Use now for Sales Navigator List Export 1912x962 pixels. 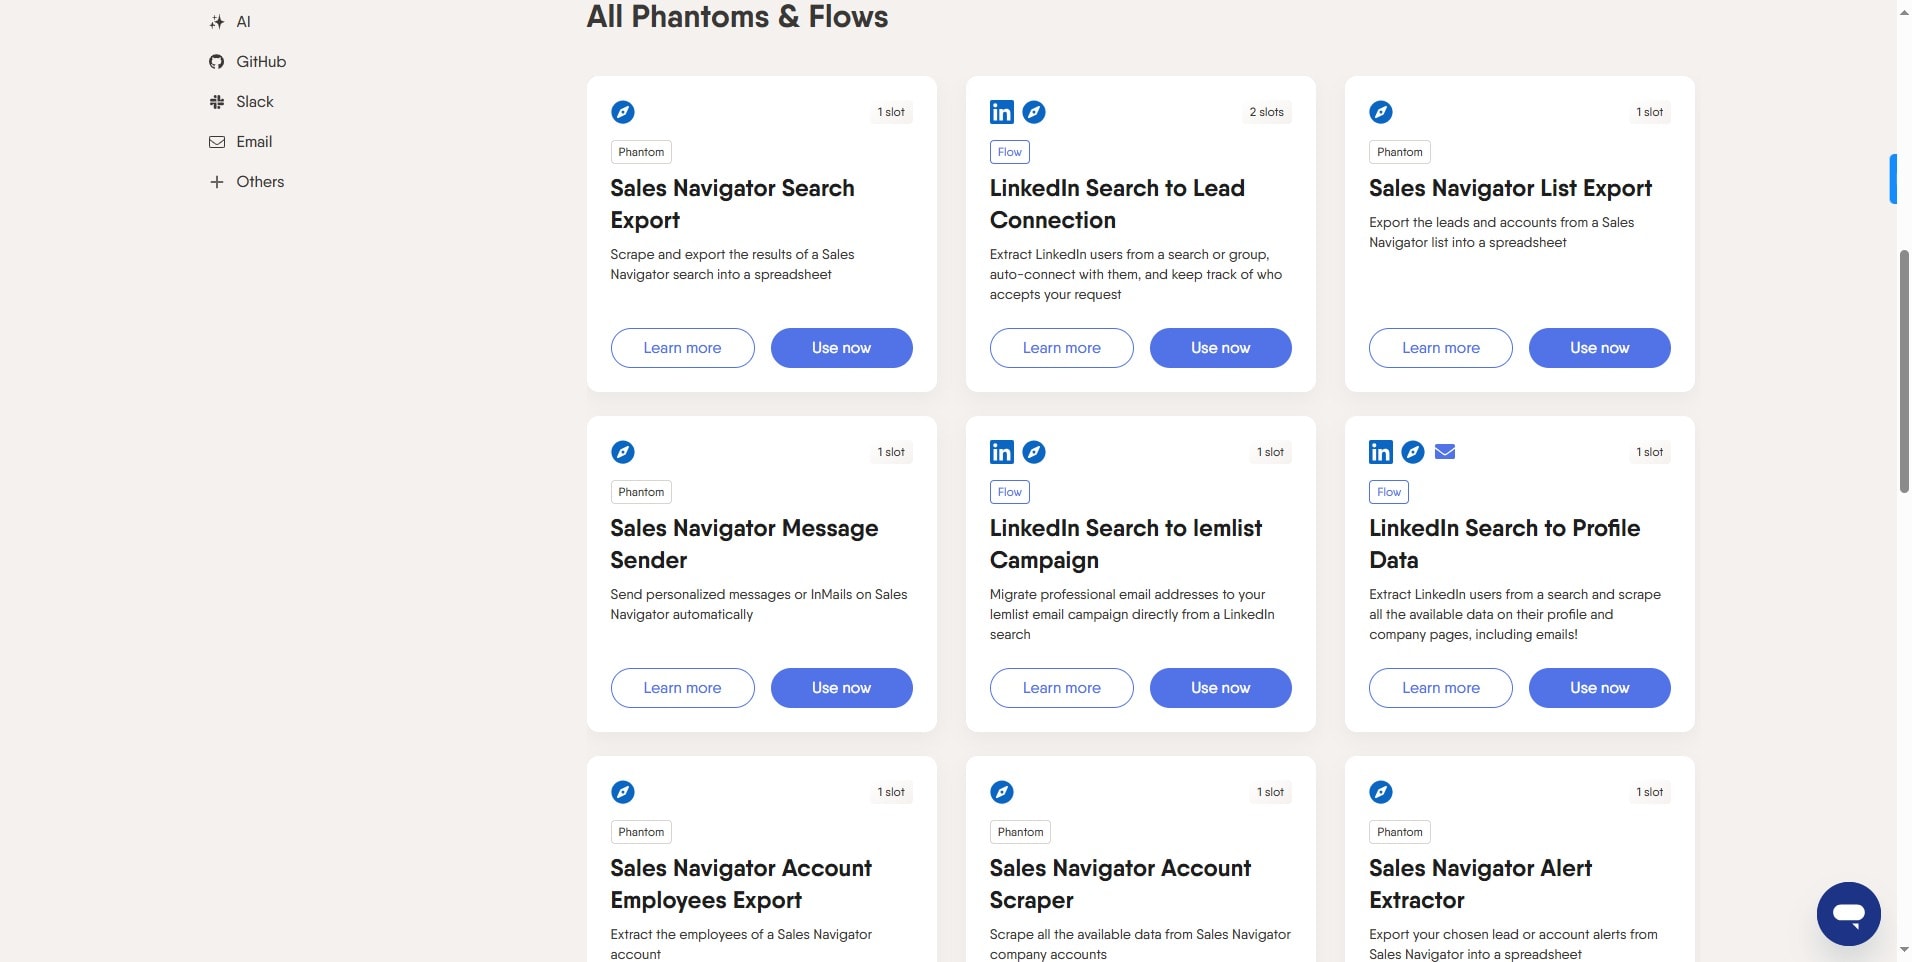1600,348
